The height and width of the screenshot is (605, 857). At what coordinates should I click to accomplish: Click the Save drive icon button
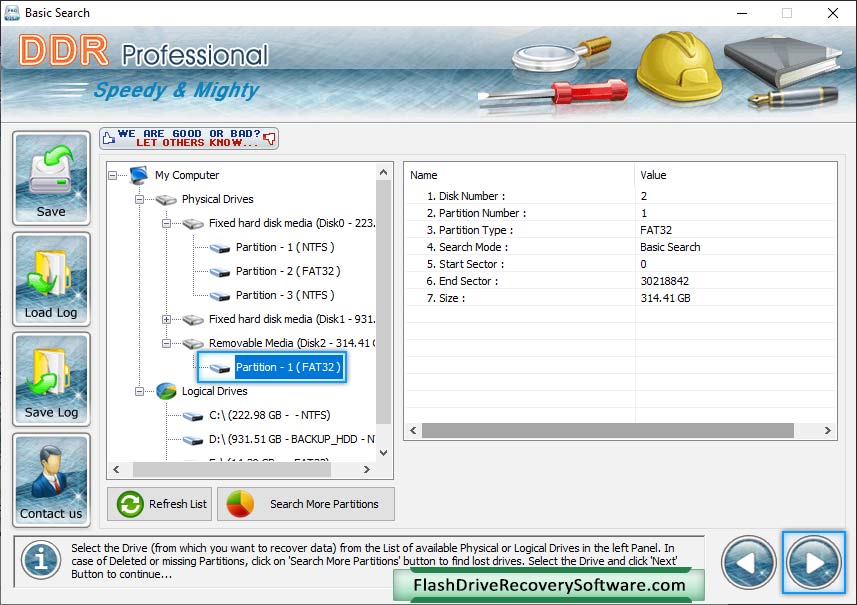(x=51, y=178)
